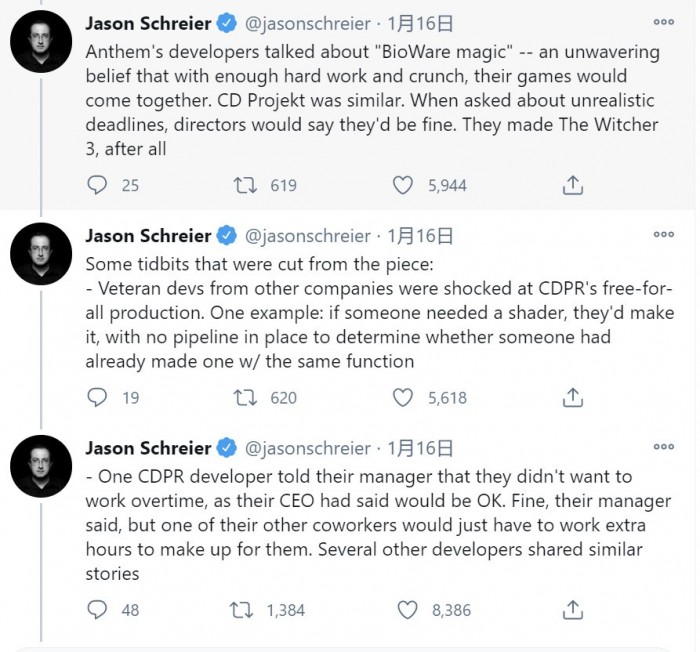Click @jasonschreier handle on second tweet
This screenshot has width=700, height=652.
tap(308, 236)
